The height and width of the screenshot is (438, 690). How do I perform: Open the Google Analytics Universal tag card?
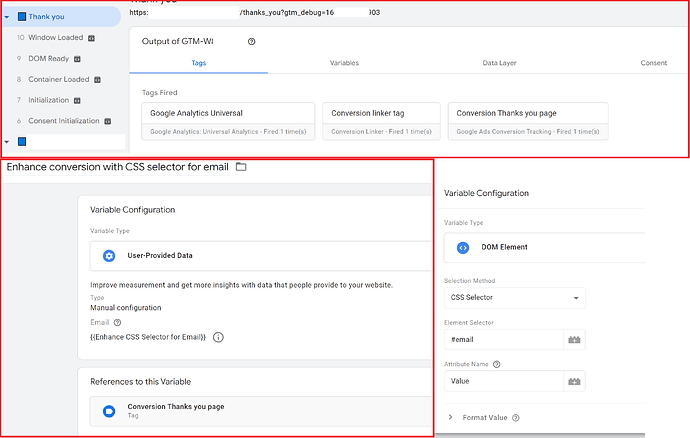(228, 121)
